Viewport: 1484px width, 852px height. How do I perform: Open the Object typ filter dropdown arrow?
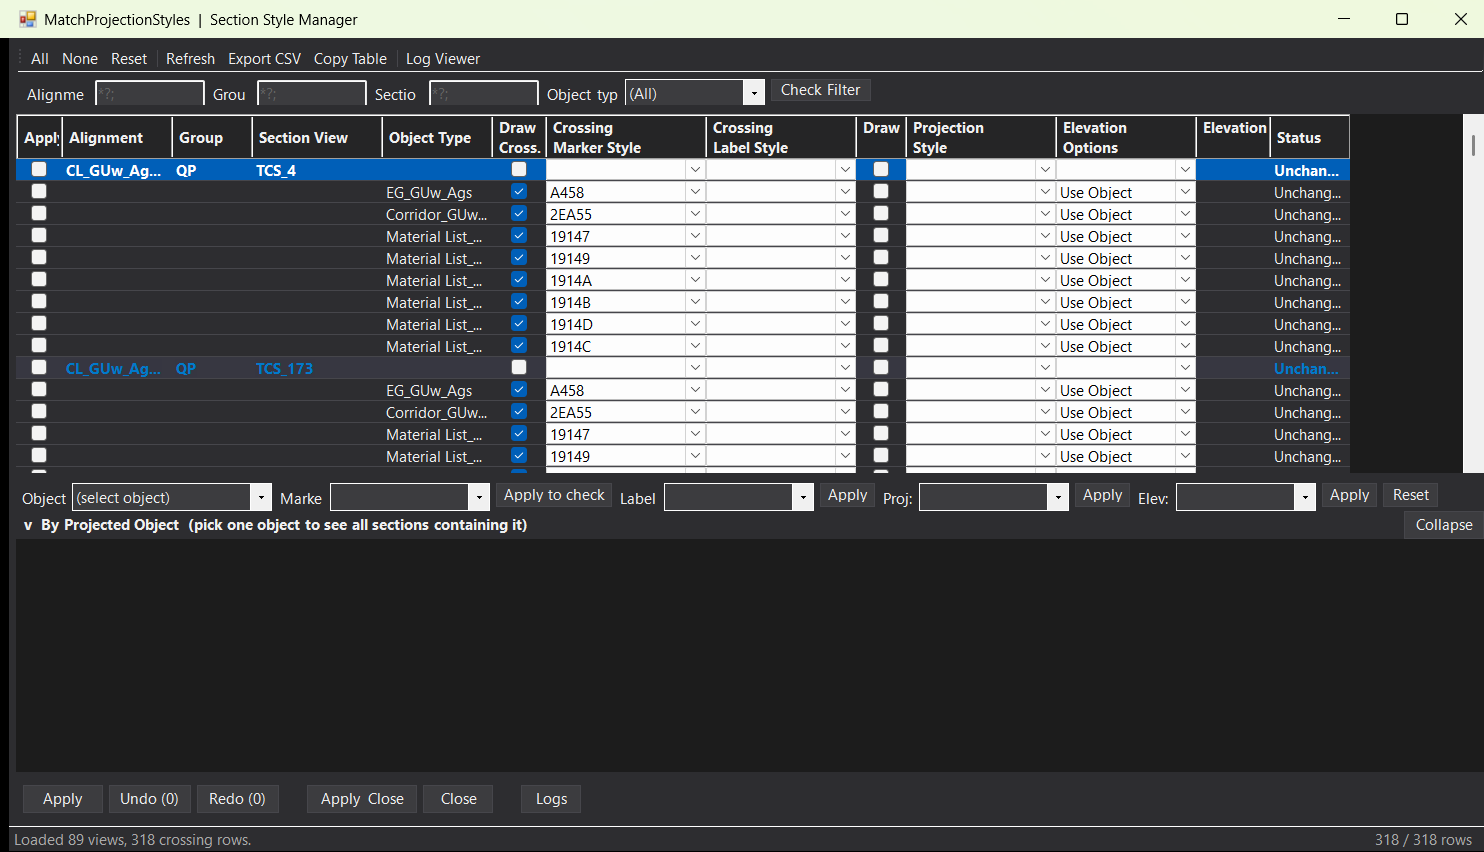click(754, 93)
